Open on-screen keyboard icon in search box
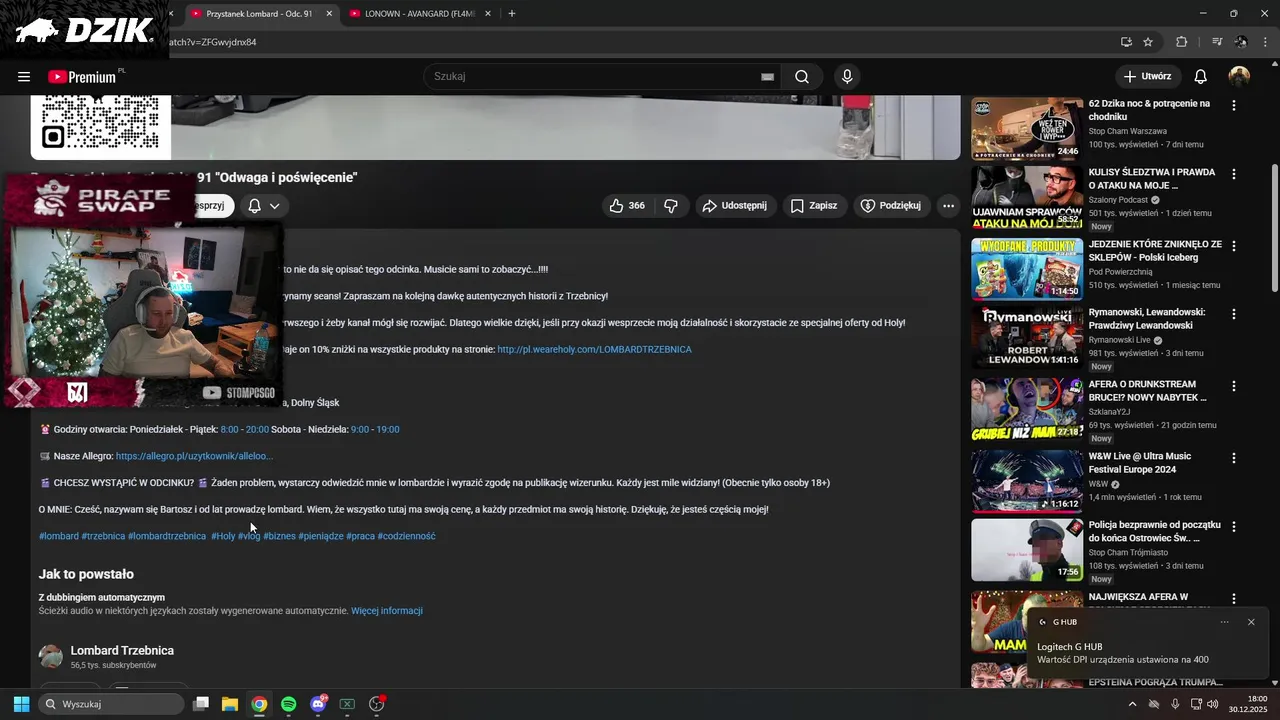This screenshot has width=1280, height=720. coord(767,77)
